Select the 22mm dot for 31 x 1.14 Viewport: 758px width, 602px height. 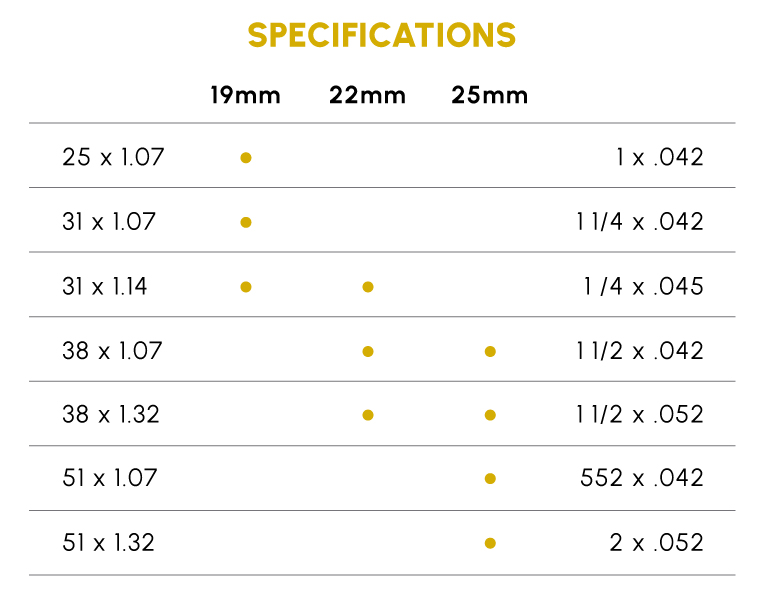[368, 287]
